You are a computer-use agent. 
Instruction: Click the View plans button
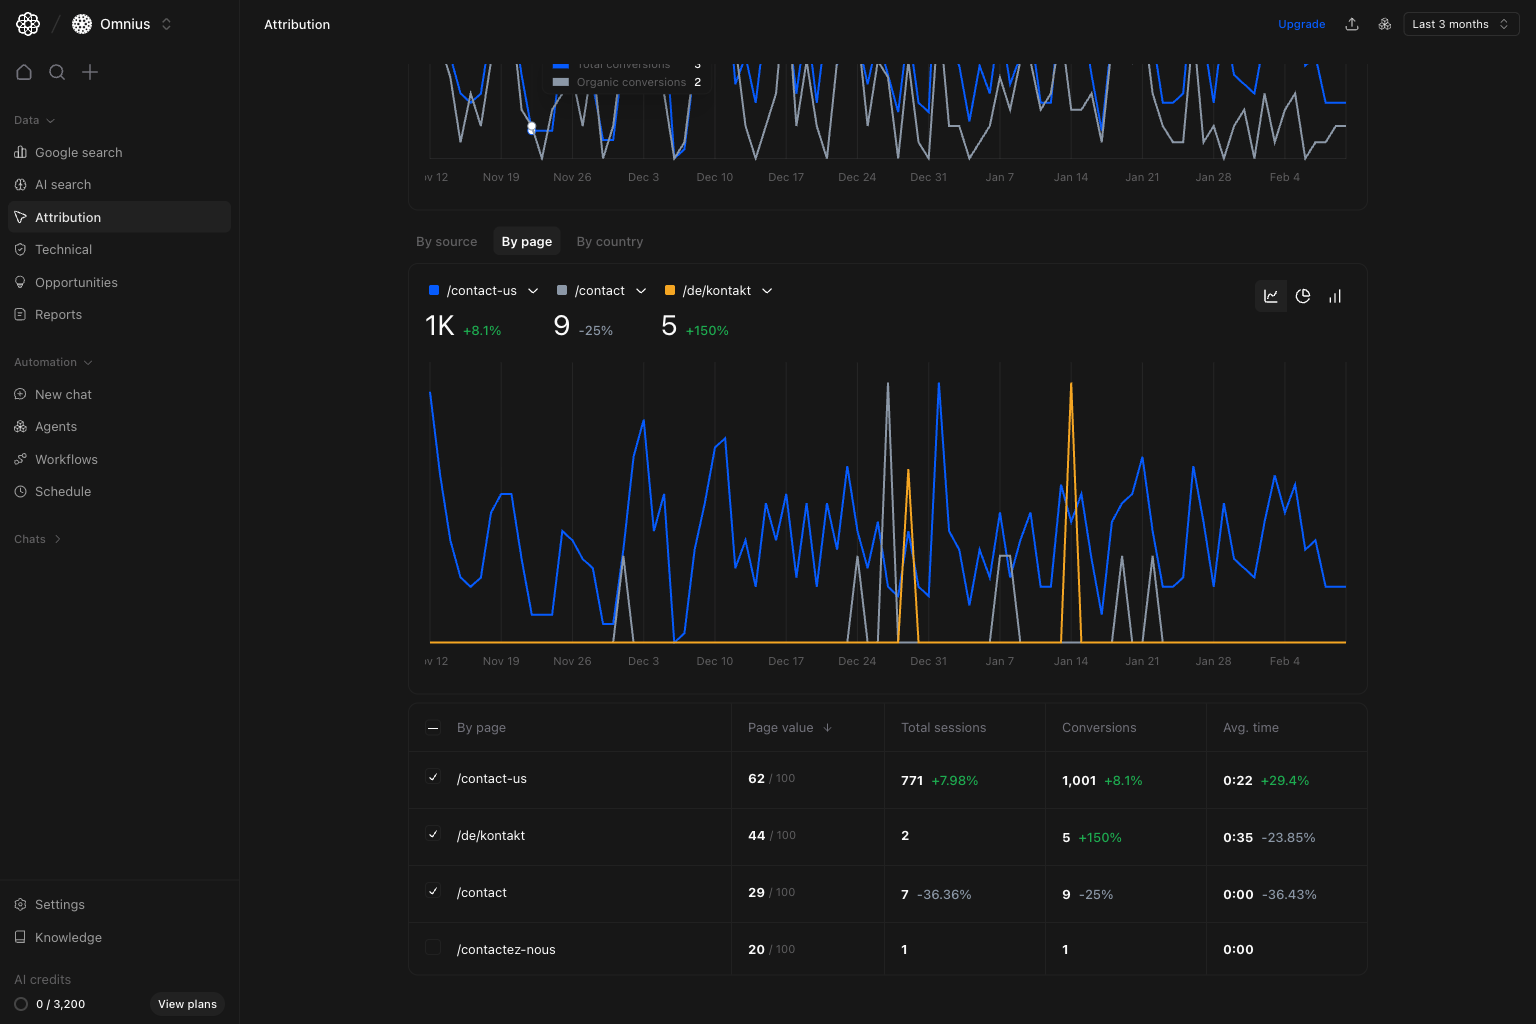[187, 1004]
